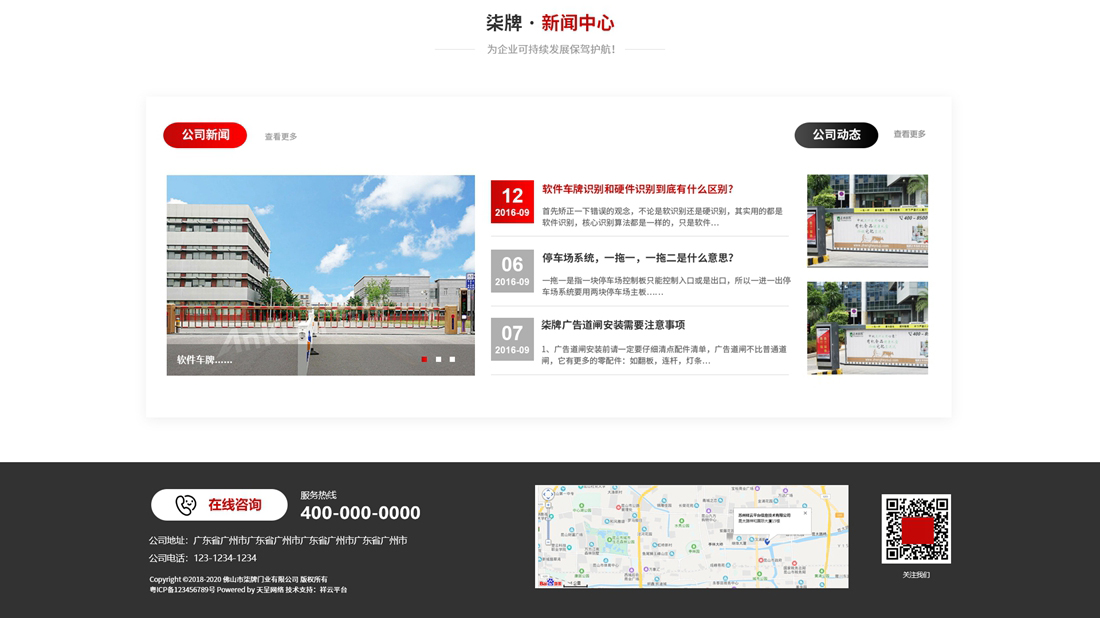Select the third carousel indicator dot
Viewport: 1100px width, 618px height.
[452, 359]
